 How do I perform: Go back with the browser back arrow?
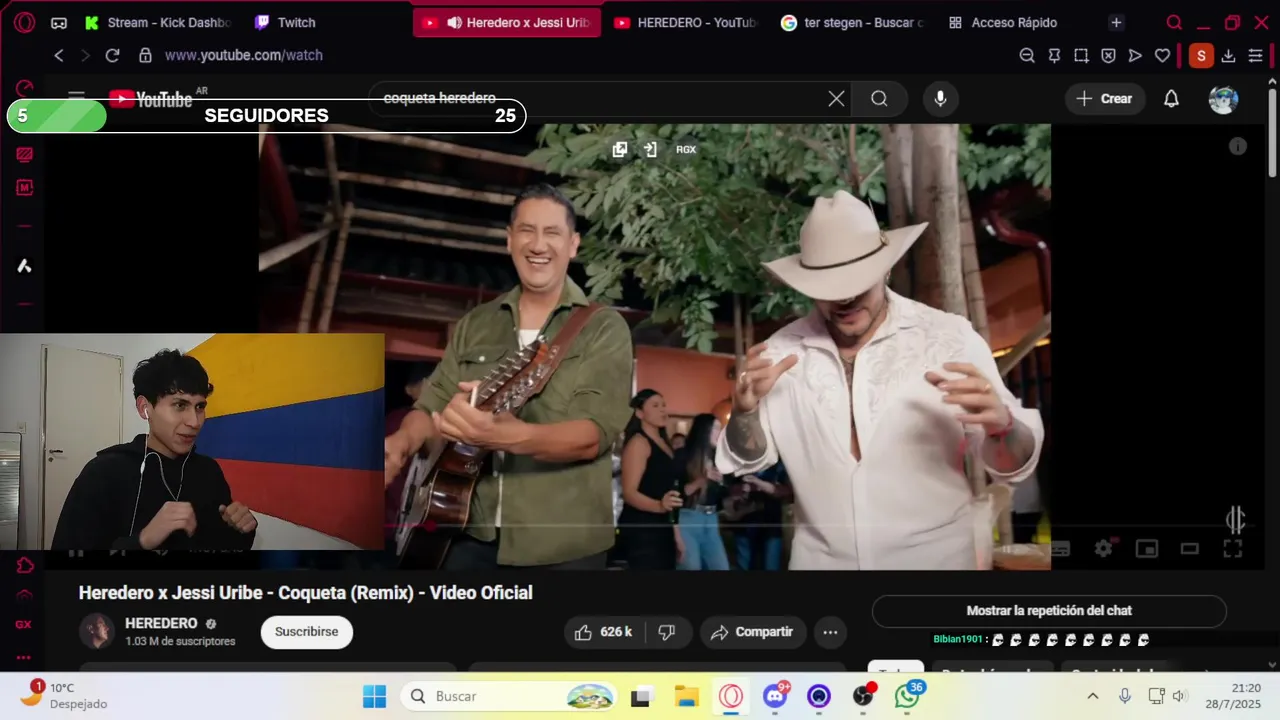point(59,56)
